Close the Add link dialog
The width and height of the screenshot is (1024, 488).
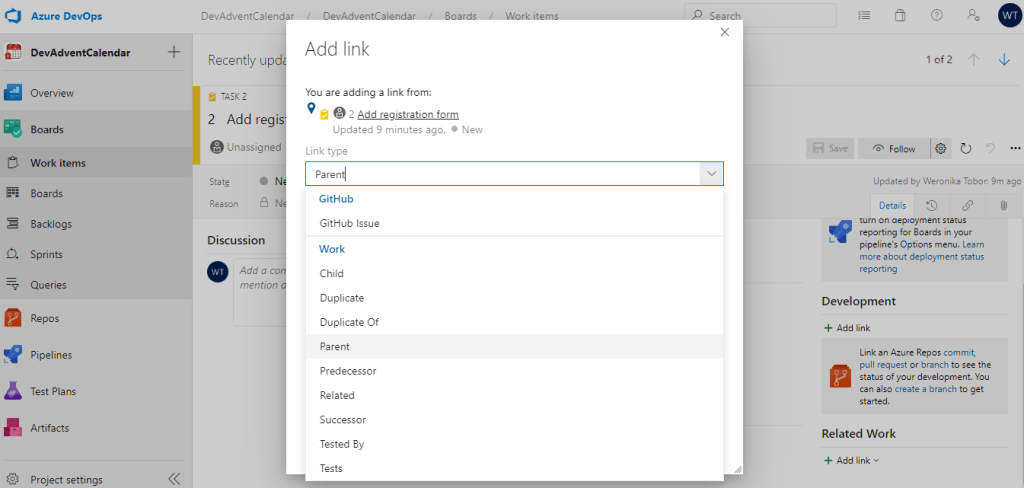pyautogui.click(x=725, y=32)
